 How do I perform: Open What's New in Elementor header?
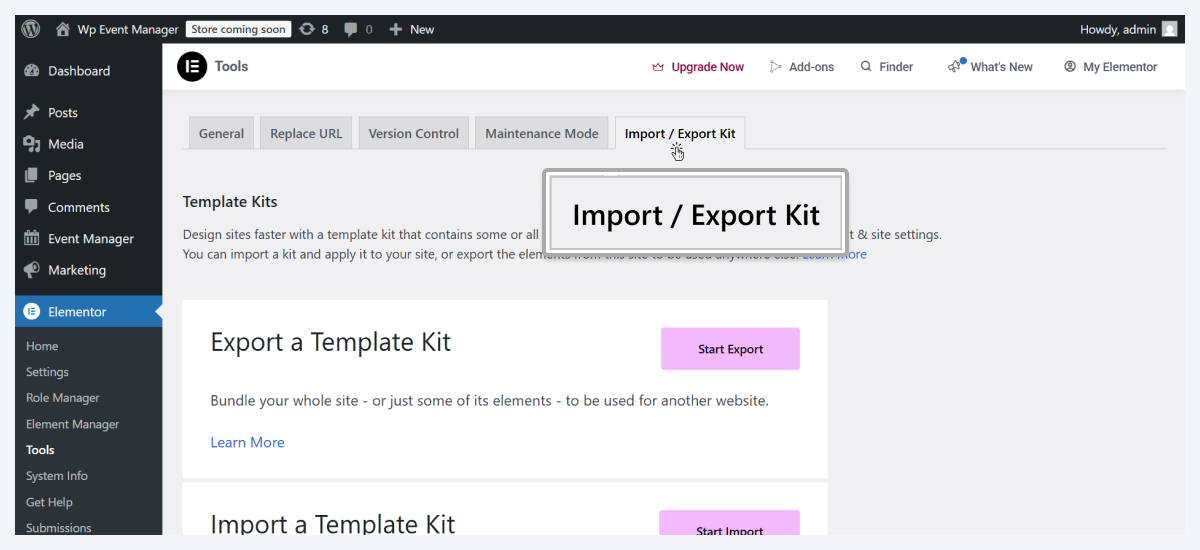click(x=1001, y=67)
